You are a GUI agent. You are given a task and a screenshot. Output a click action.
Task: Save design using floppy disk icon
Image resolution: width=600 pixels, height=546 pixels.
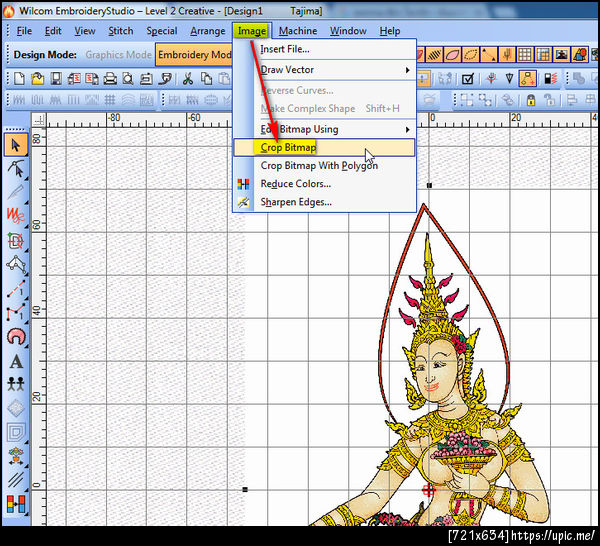(x=56, y=79)
